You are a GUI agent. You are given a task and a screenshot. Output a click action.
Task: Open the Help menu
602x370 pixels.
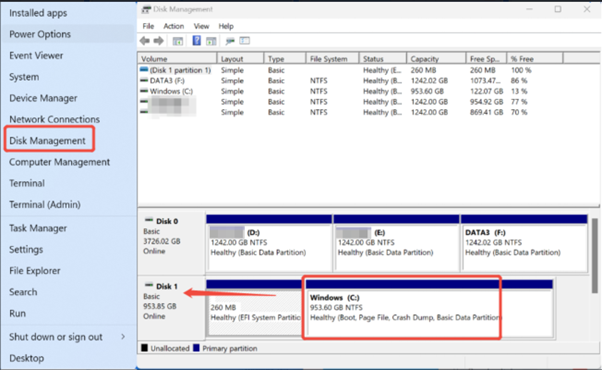226,26
